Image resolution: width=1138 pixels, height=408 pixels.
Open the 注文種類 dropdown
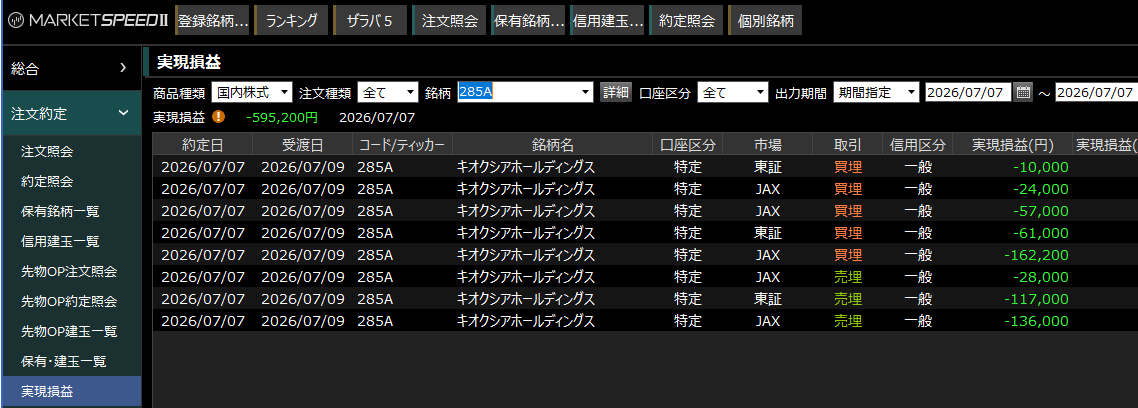coord(388,92)
